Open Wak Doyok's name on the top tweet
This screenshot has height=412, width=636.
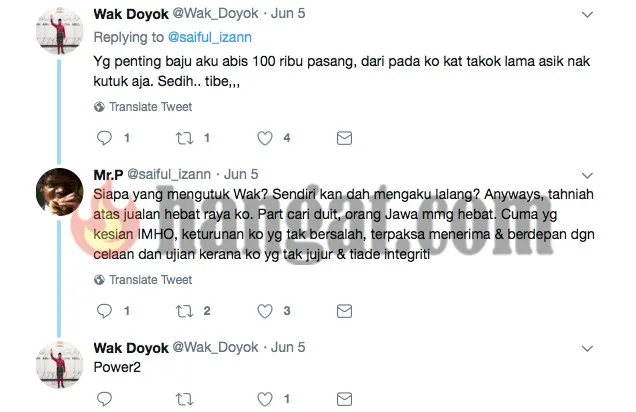[x=131, y=14]
